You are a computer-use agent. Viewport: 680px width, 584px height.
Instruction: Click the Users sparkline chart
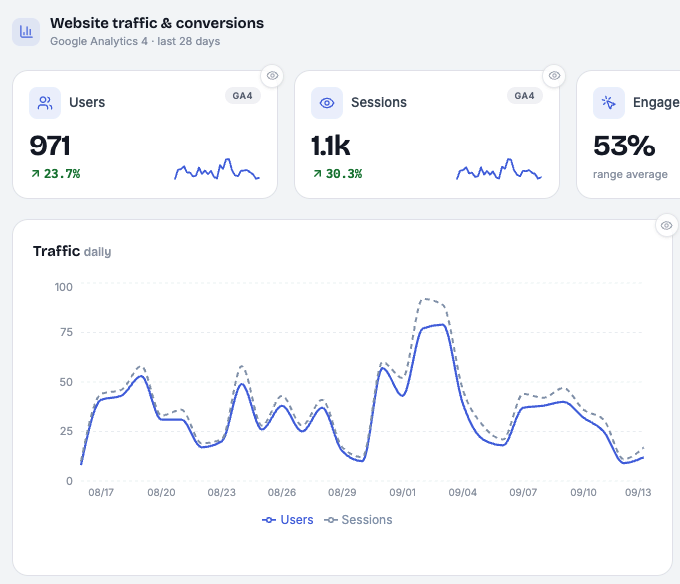[217, 169]
